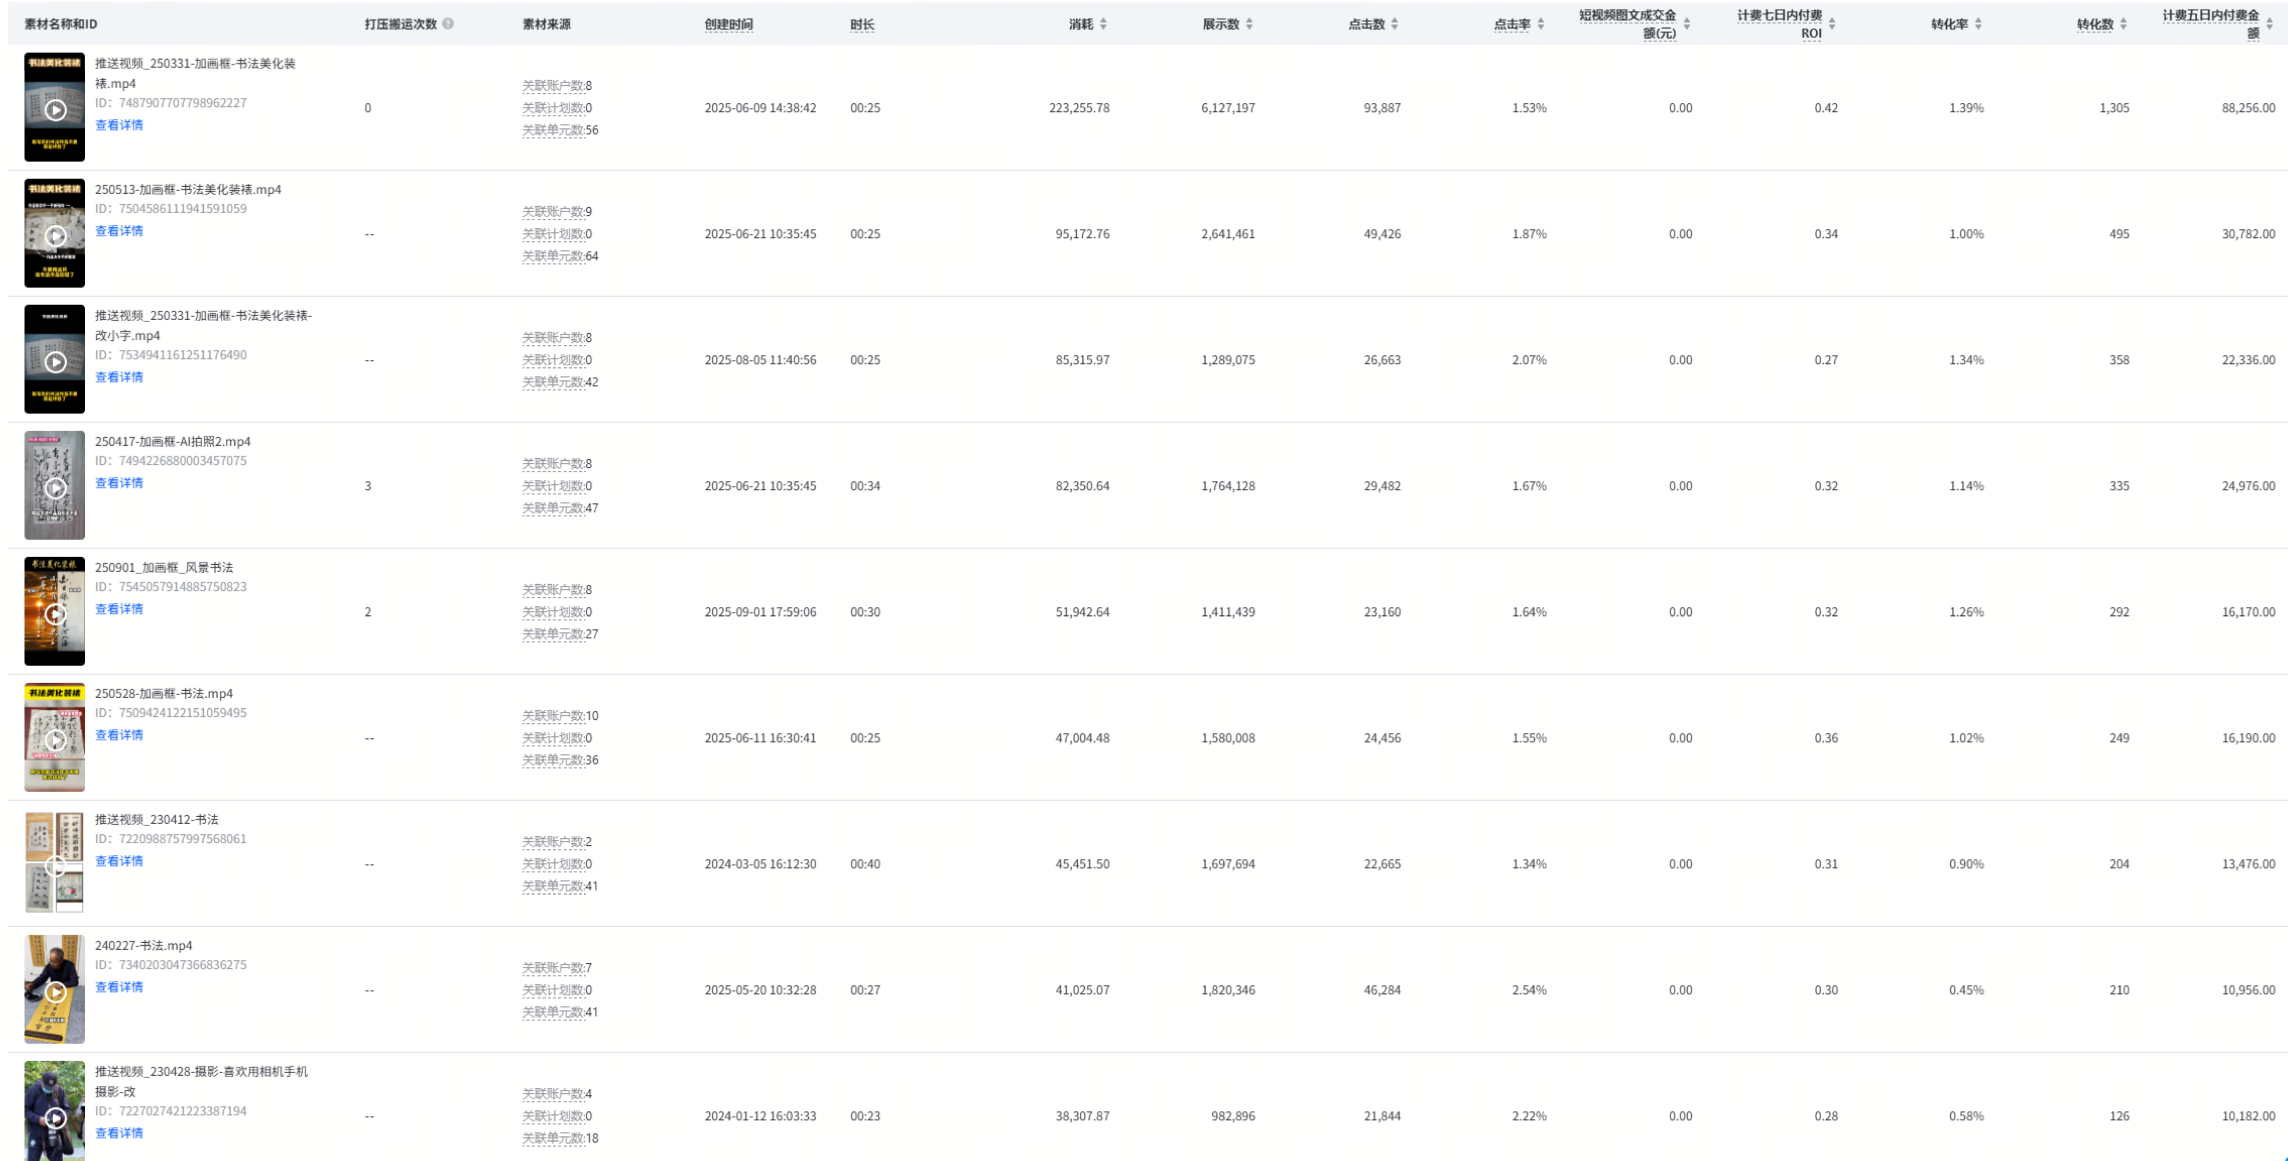Click 关联单元数:18 label
The image size is (2288, 1161).
[560, 1138]
